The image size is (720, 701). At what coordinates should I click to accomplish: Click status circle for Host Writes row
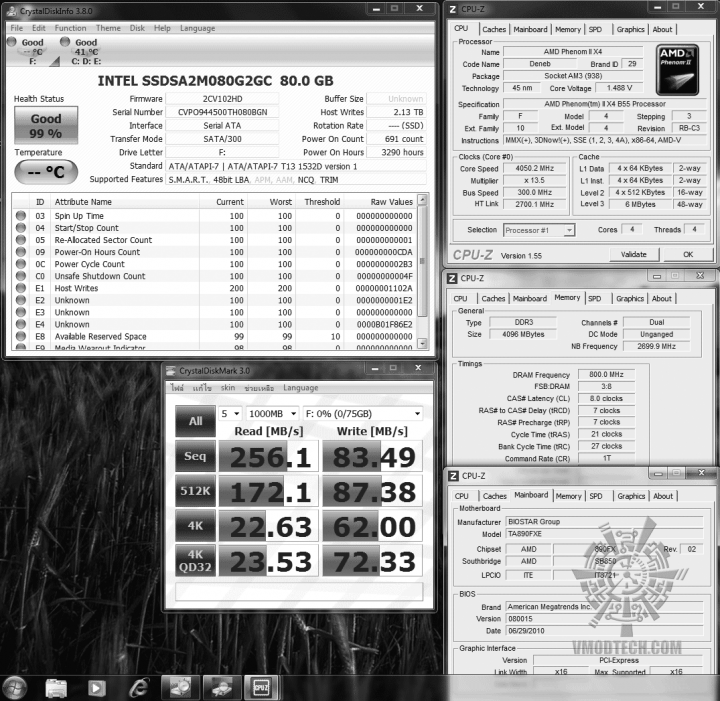click(21, 287)
